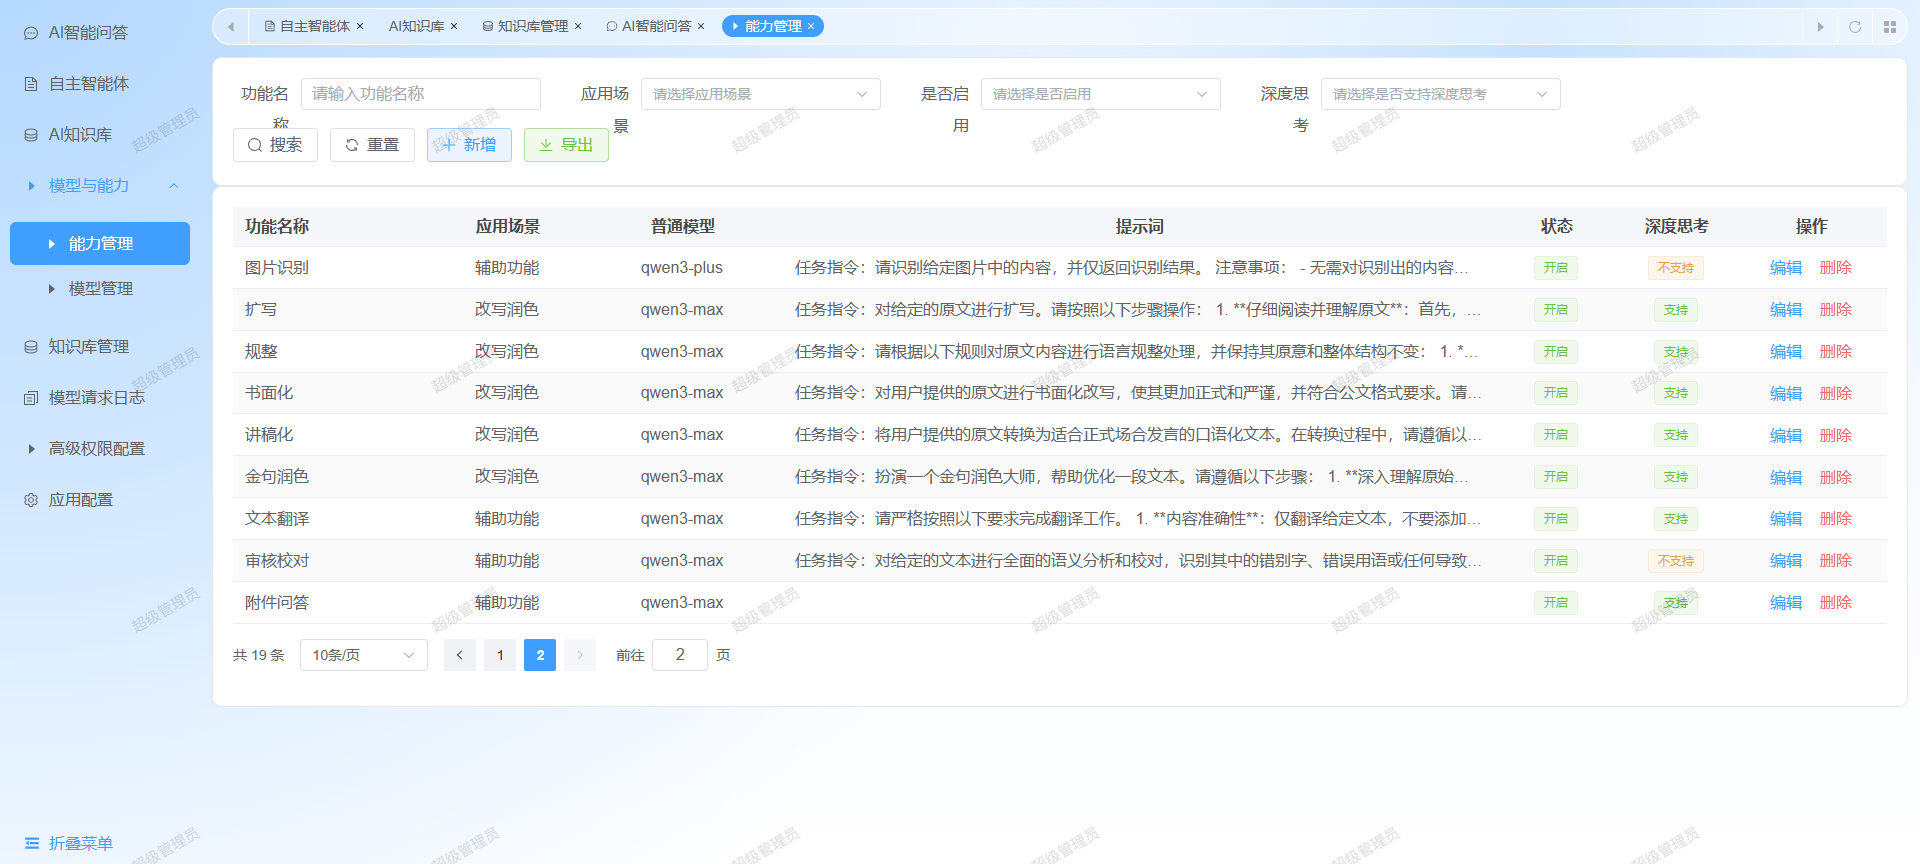1920x864 pixels.
Task: Close the AI智能问答 tab
Action: [701, 27]
